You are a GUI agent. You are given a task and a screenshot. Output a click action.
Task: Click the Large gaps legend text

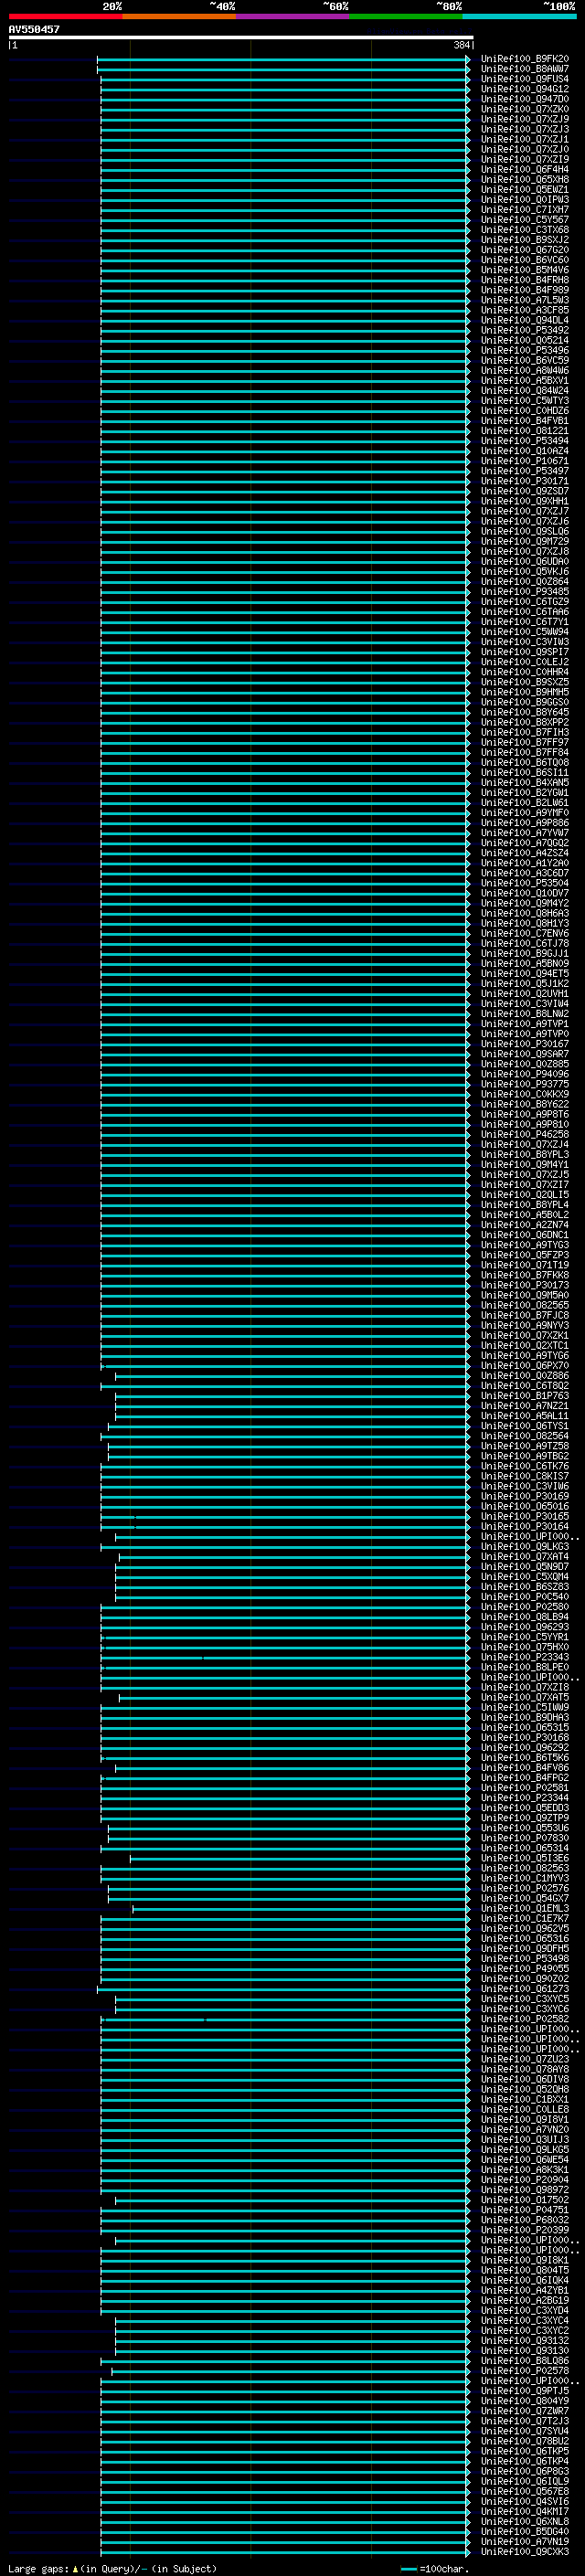tap(112, 2568)
